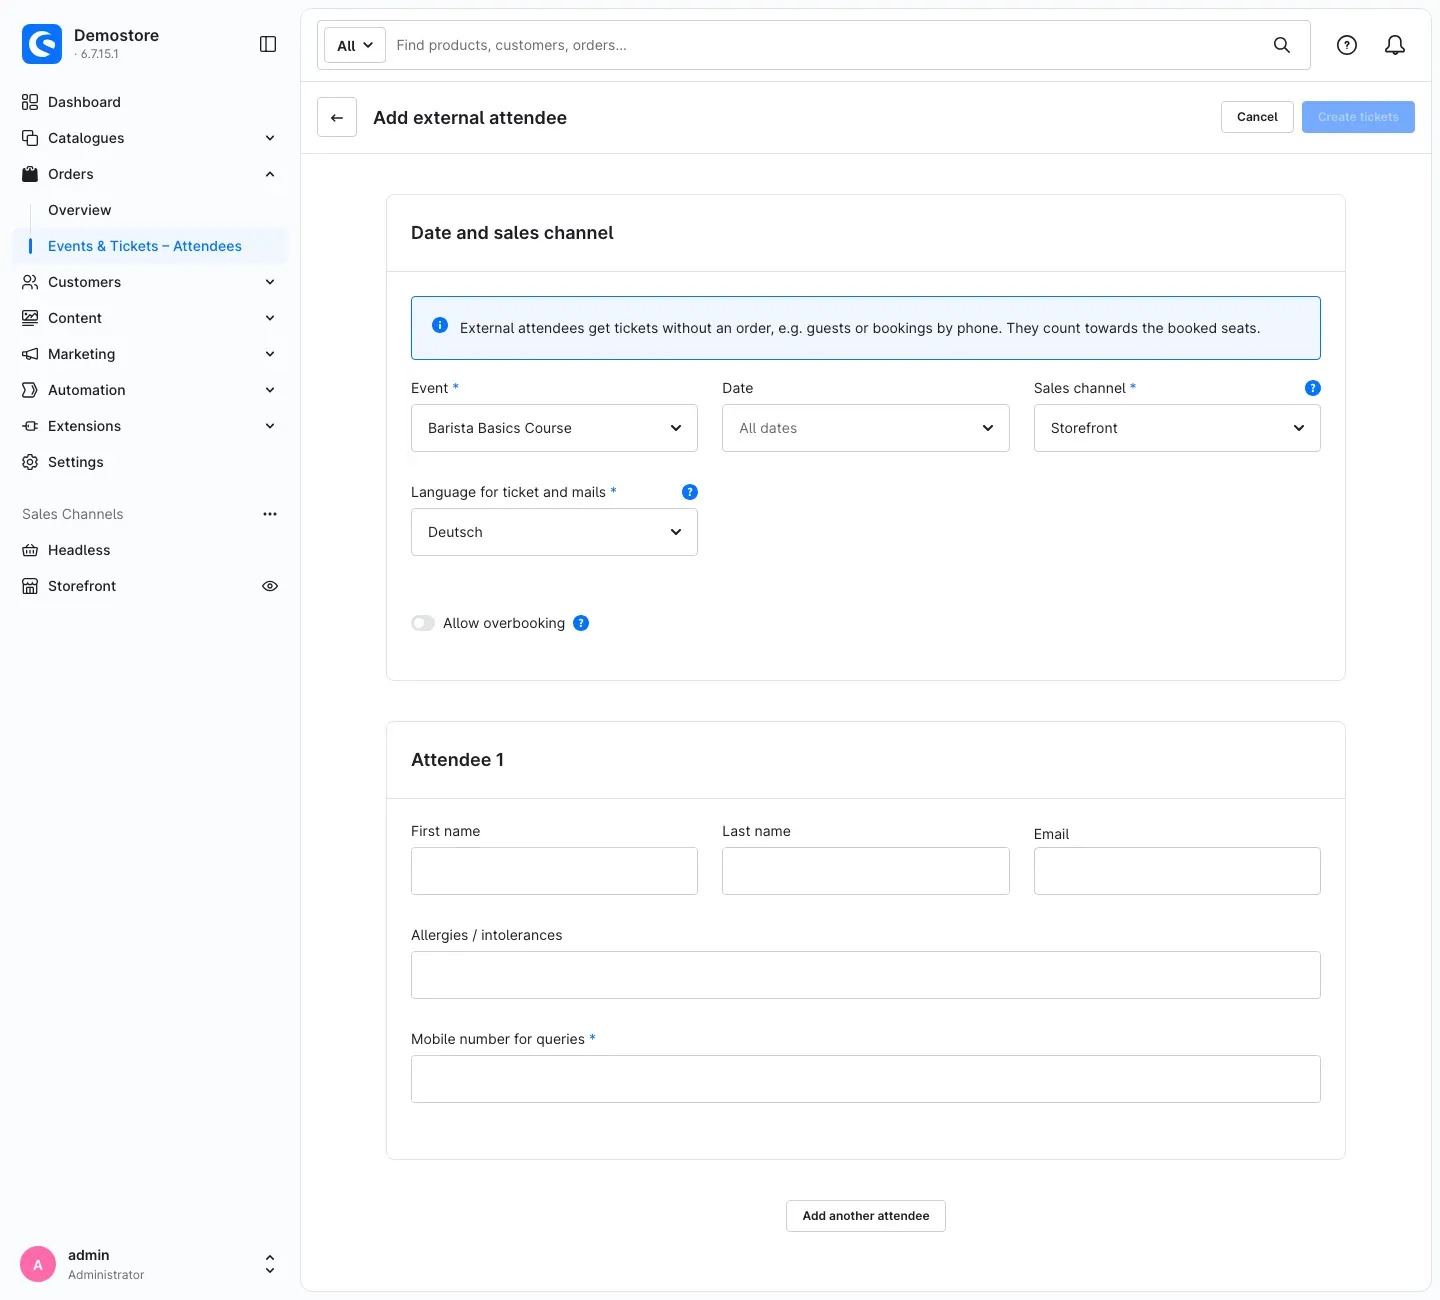Open the Customers menu
Viewport: 1440px width, 1300px height.
tap(150, 282)
